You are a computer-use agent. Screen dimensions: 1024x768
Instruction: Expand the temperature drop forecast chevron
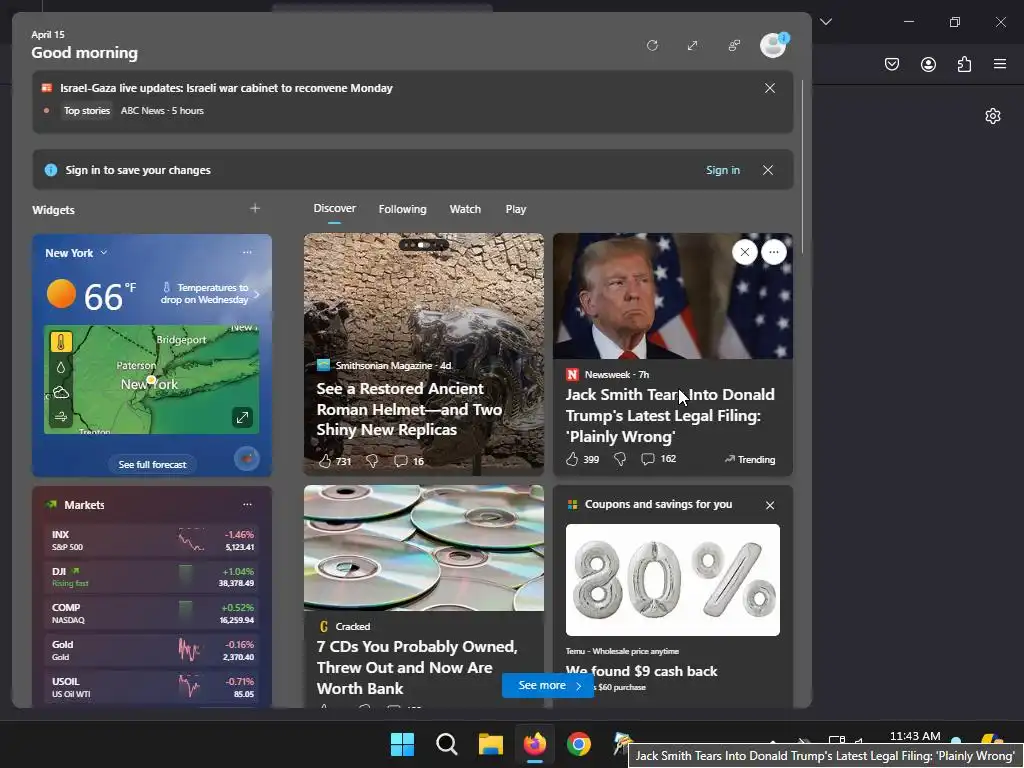[x=256, y=294]
